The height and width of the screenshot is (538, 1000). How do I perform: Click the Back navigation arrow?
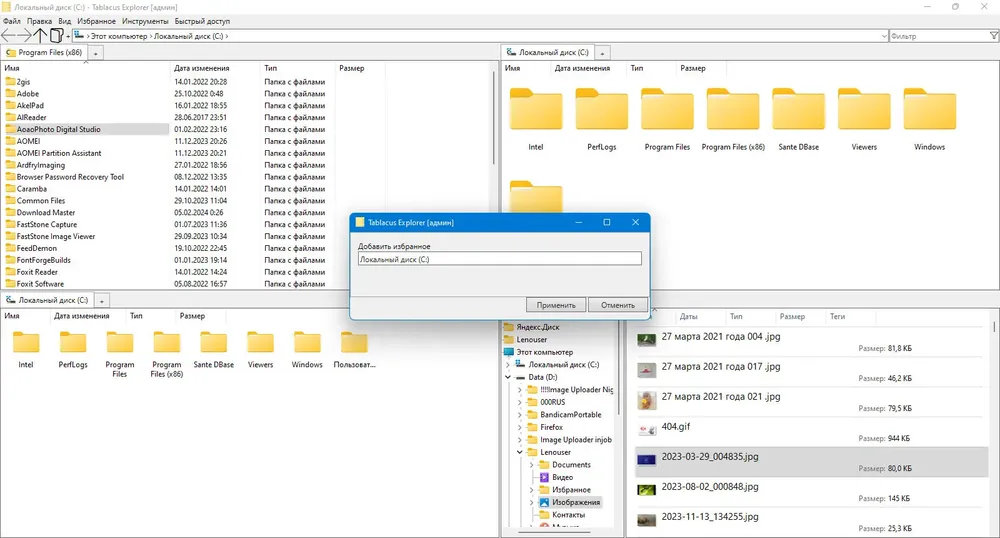pyautogui.click(x=10, y=36)
